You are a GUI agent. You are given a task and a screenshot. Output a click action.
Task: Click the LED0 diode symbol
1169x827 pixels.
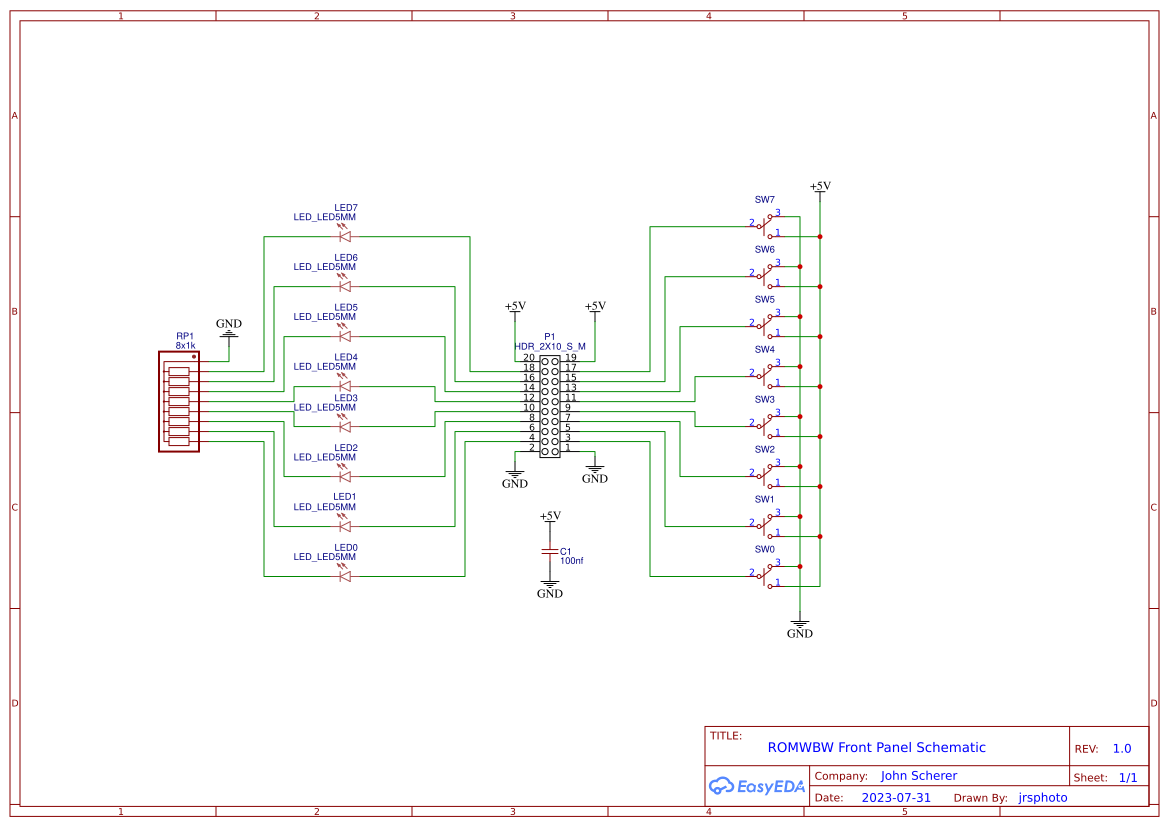pos(344,574)
